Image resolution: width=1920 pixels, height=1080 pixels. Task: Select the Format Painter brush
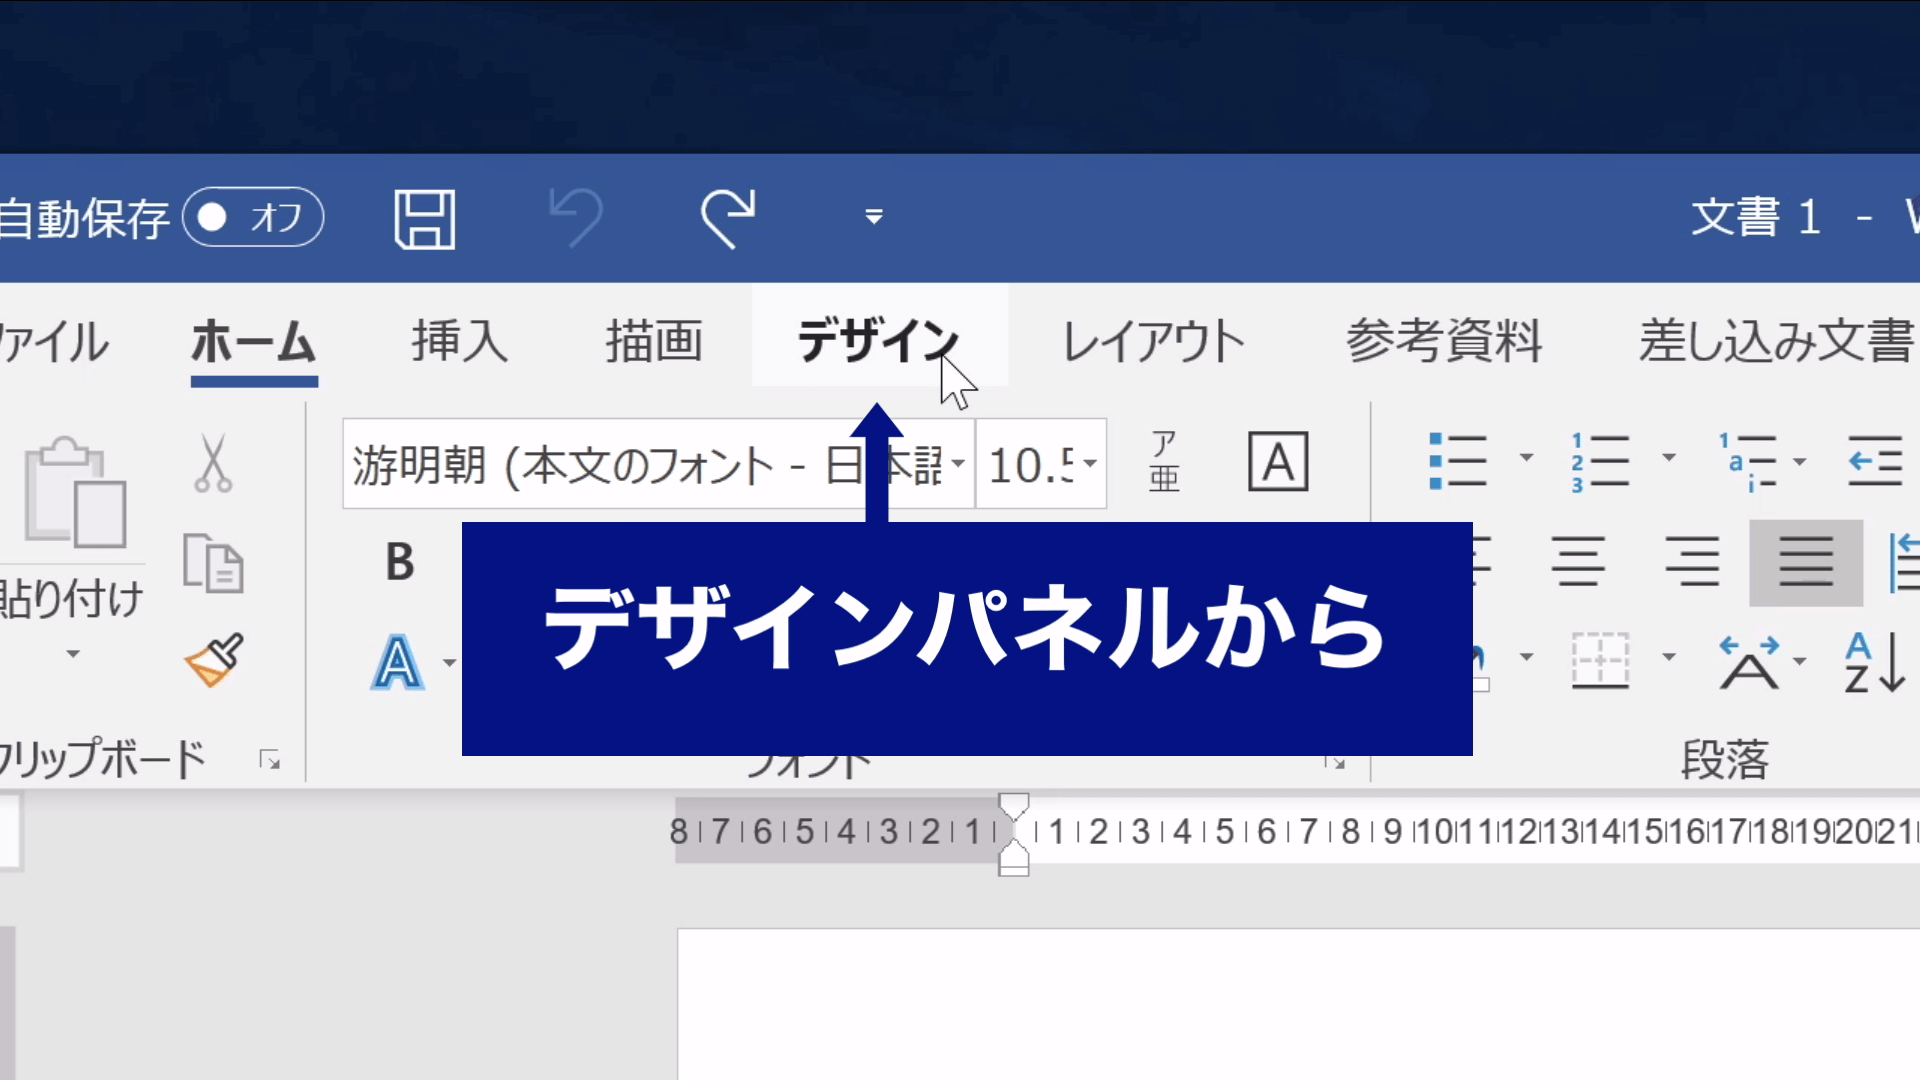[214, 660]
